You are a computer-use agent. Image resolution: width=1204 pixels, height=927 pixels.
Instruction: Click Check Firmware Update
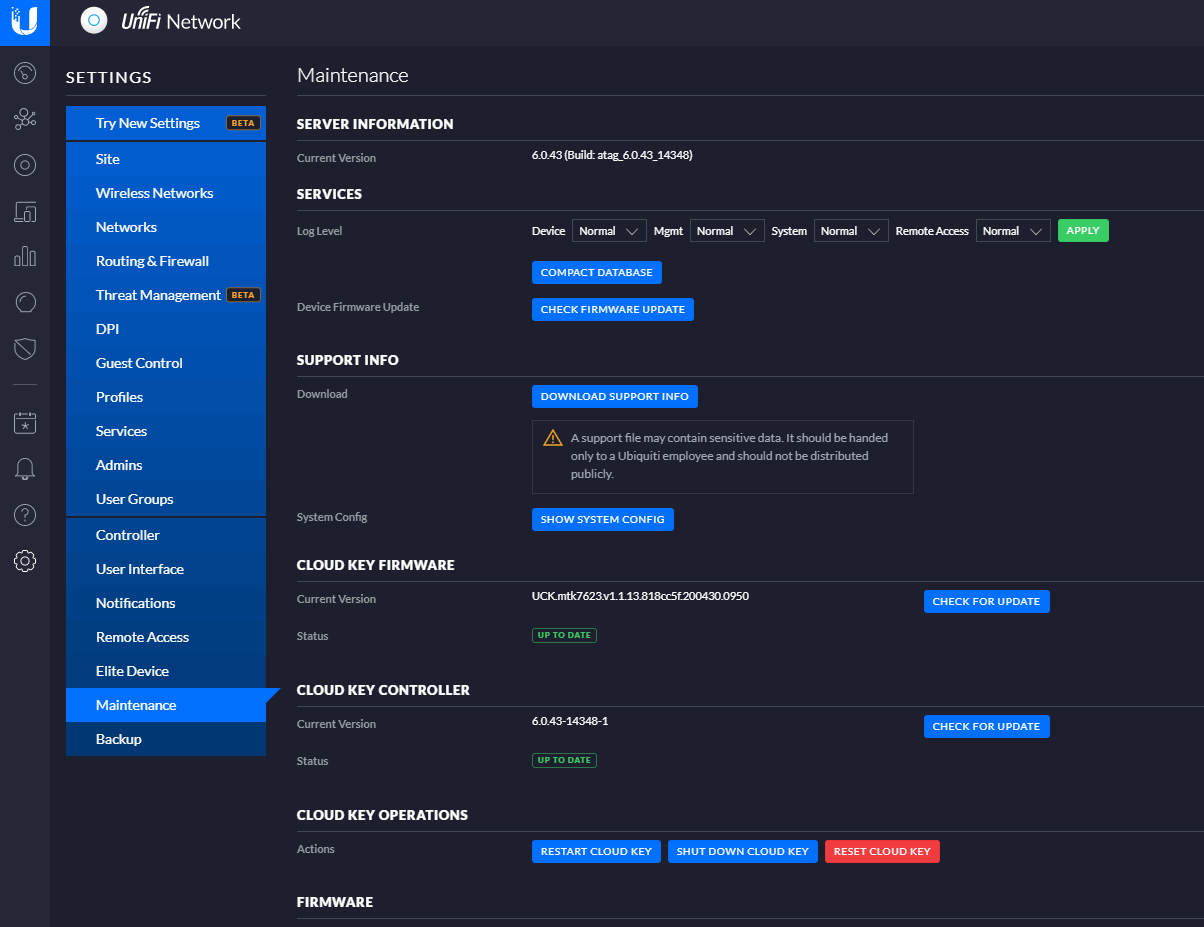point(613,310)
